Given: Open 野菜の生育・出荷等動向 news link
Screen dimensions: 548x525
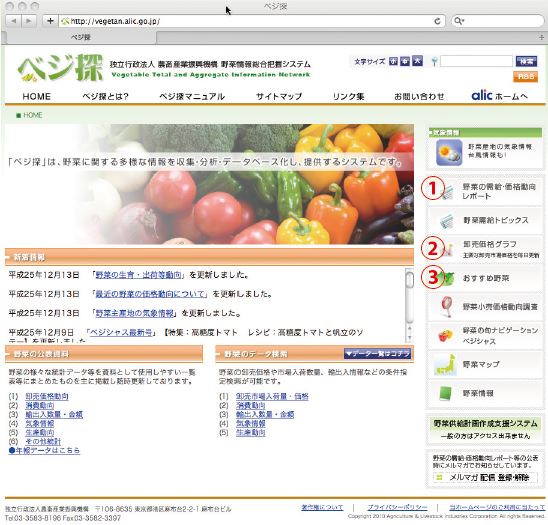Looking at the screenshot, I should pos(138,275).
